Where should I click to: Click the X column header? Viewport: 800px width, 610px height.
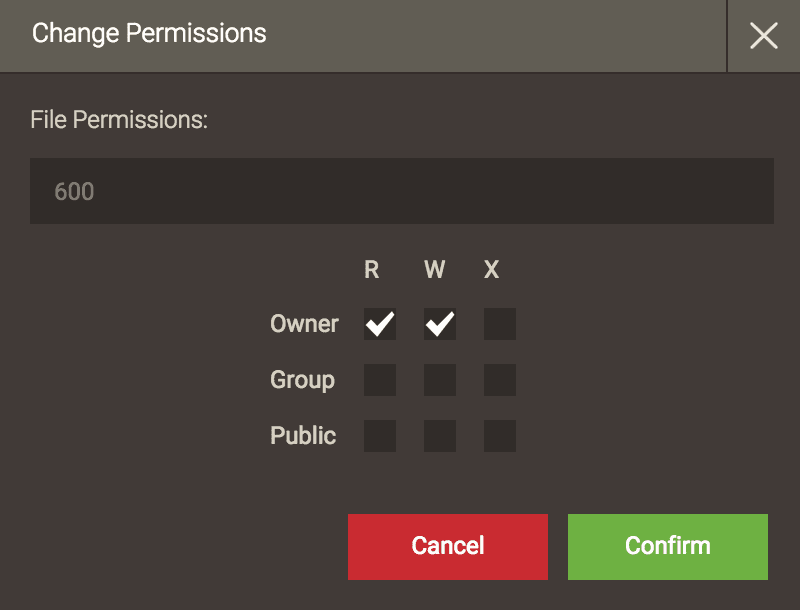491,268
